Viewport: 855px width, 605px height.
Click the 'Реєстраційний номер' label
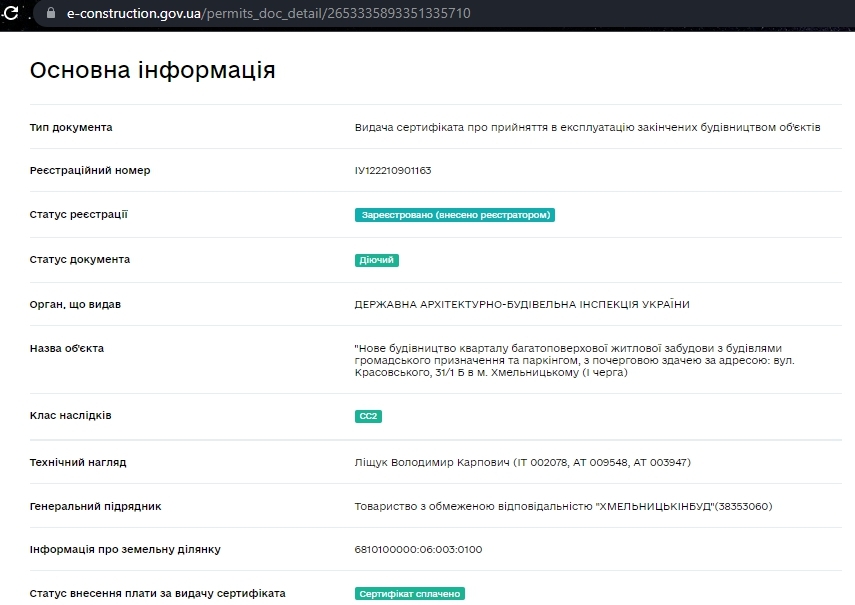[90, 171]
